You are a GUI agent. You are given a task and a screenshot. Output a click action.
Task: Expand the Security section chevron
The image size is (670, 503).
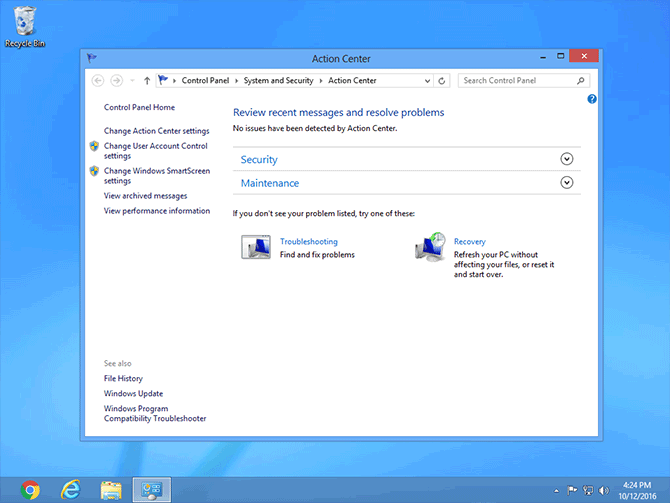click(x=567, y=159)
